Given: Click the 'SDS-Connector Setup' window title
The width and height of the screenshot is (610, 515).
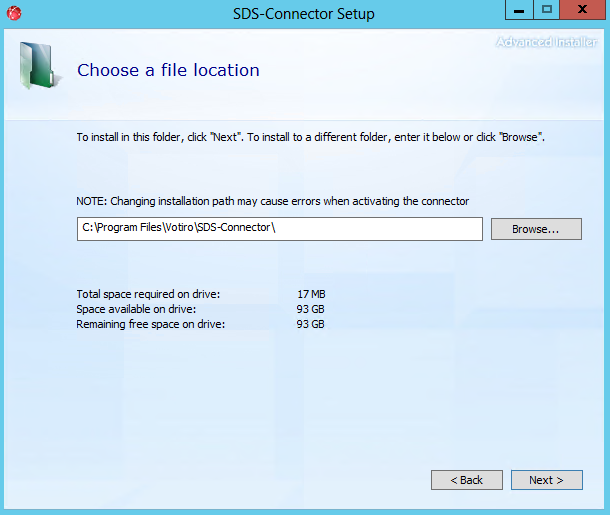Looking at the screenshot, I should [x=304, y=14].
